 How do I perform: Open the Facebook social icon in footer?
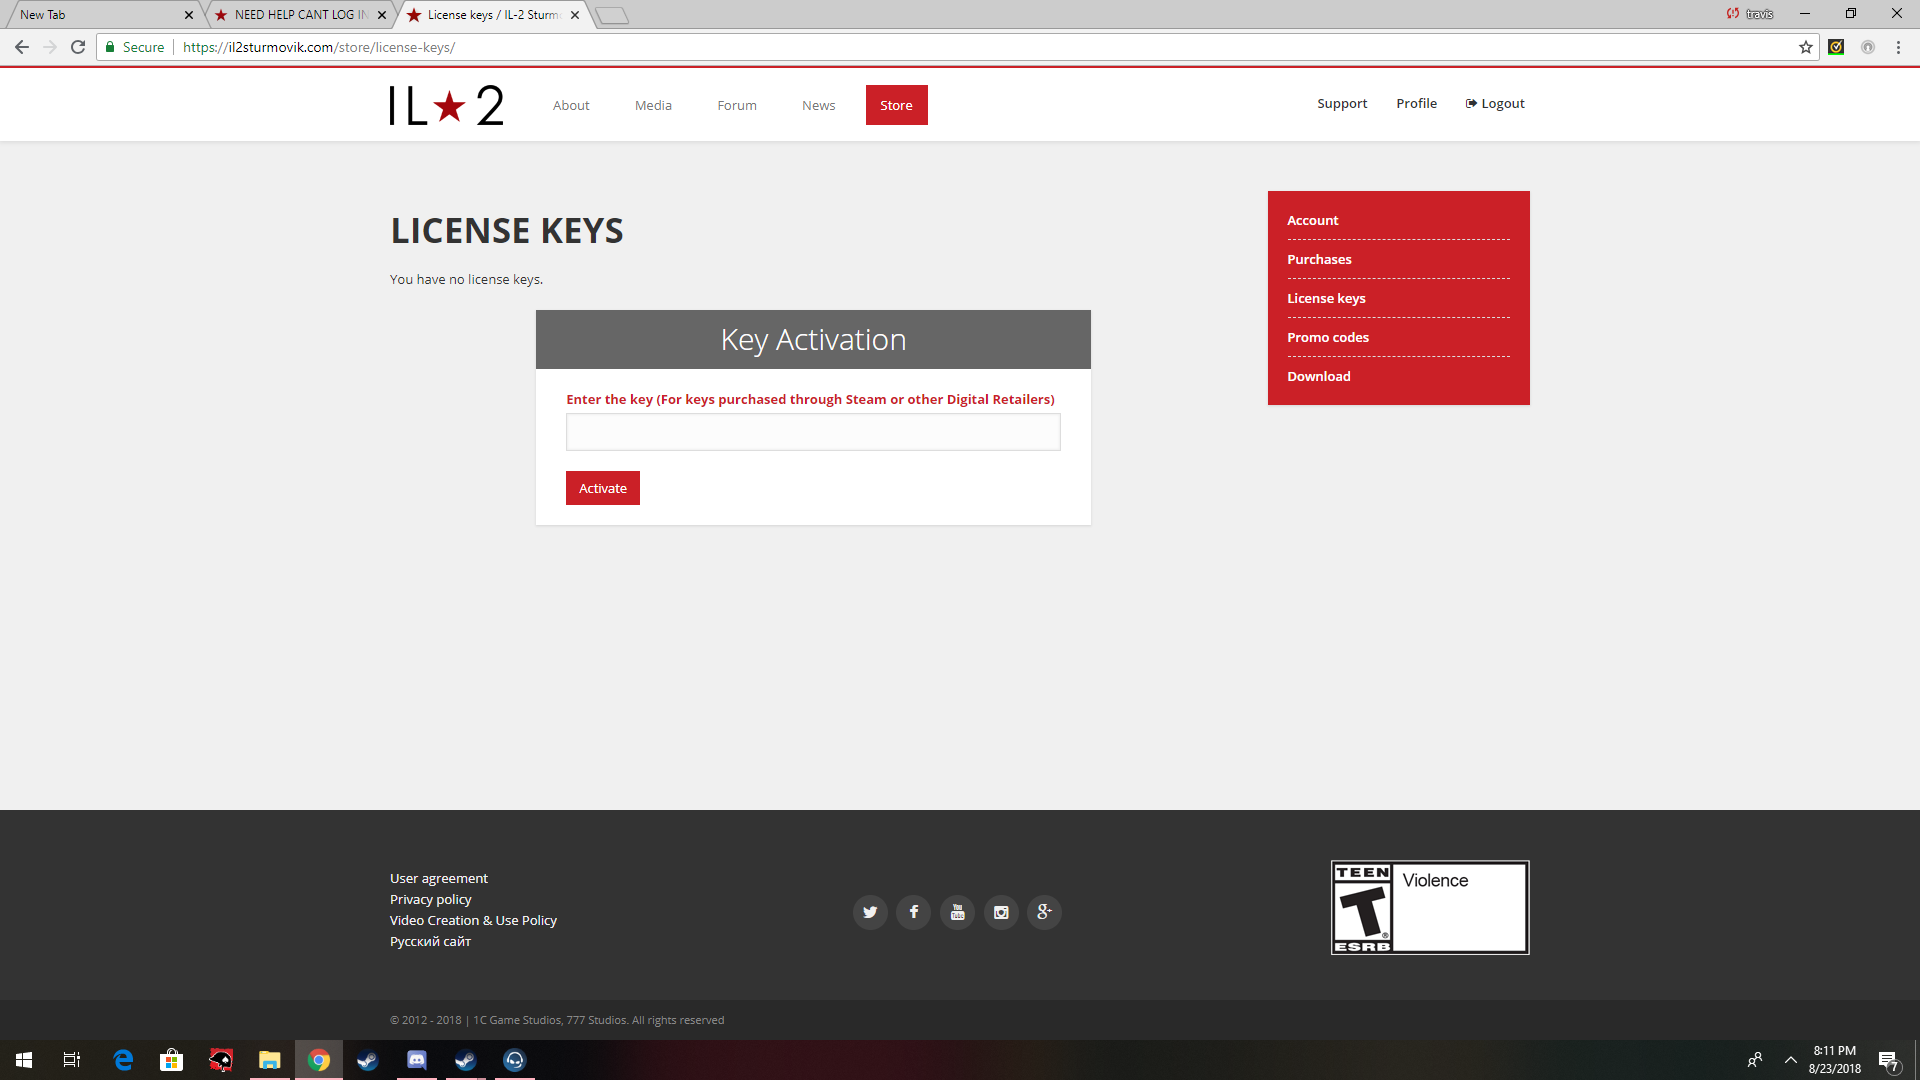click(x=913, y=912)
